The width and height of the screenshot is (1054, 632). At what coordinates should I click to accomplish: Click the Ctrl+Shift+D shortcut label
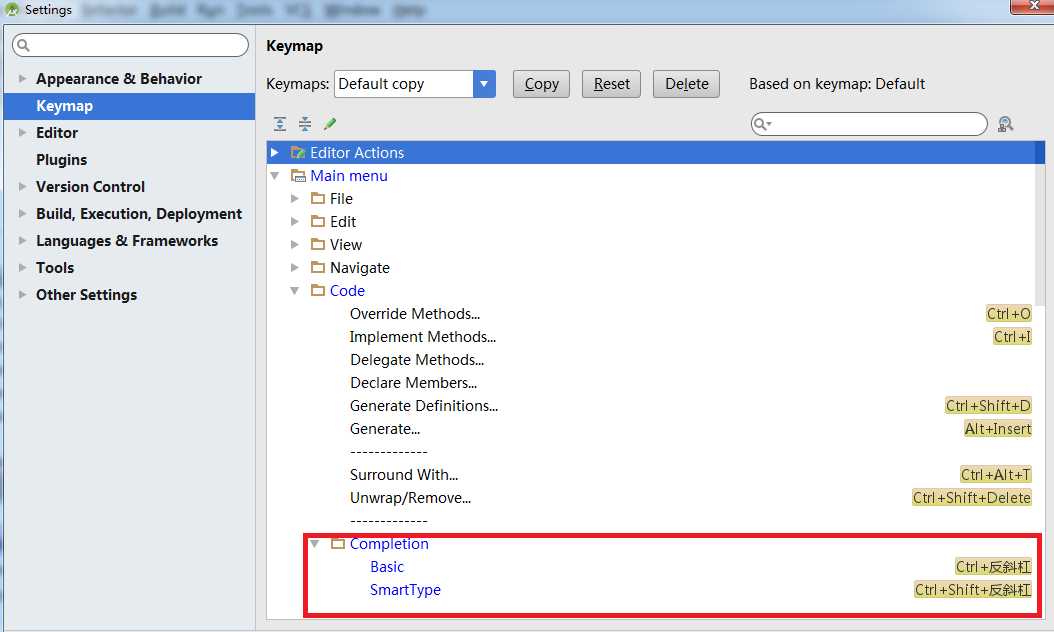tap(988, 405)
